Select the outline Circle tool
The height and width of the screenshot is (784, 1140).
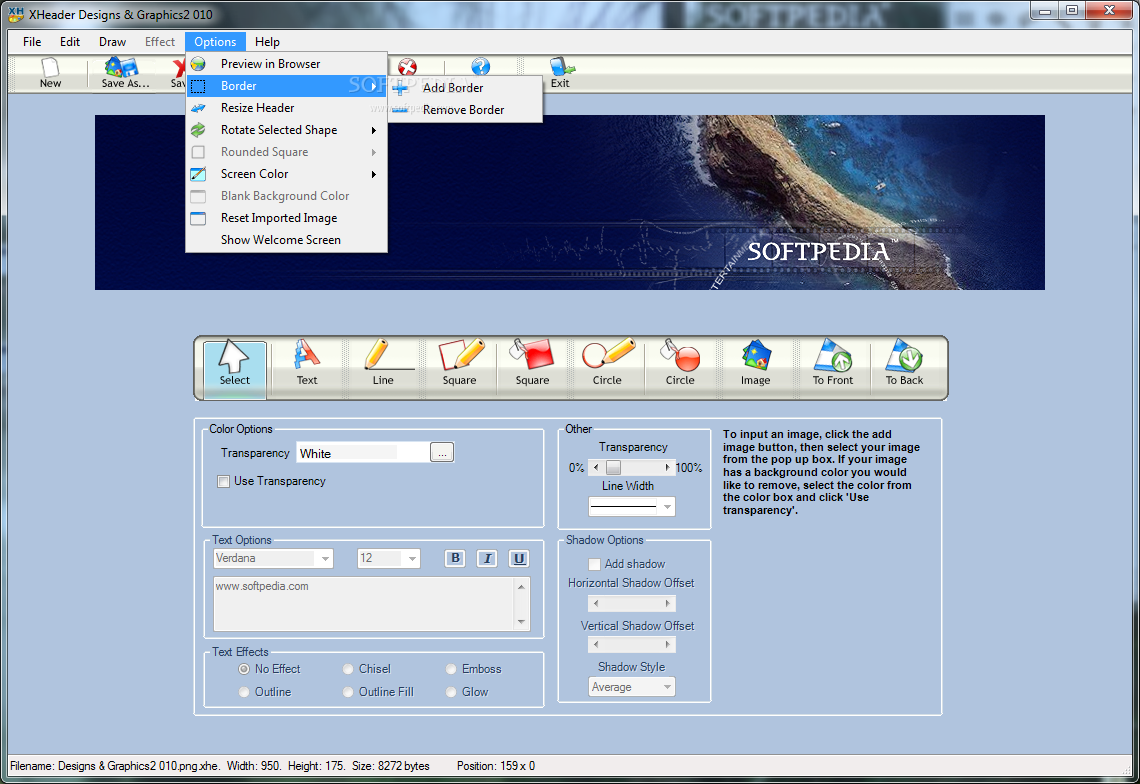coord(607,363)
